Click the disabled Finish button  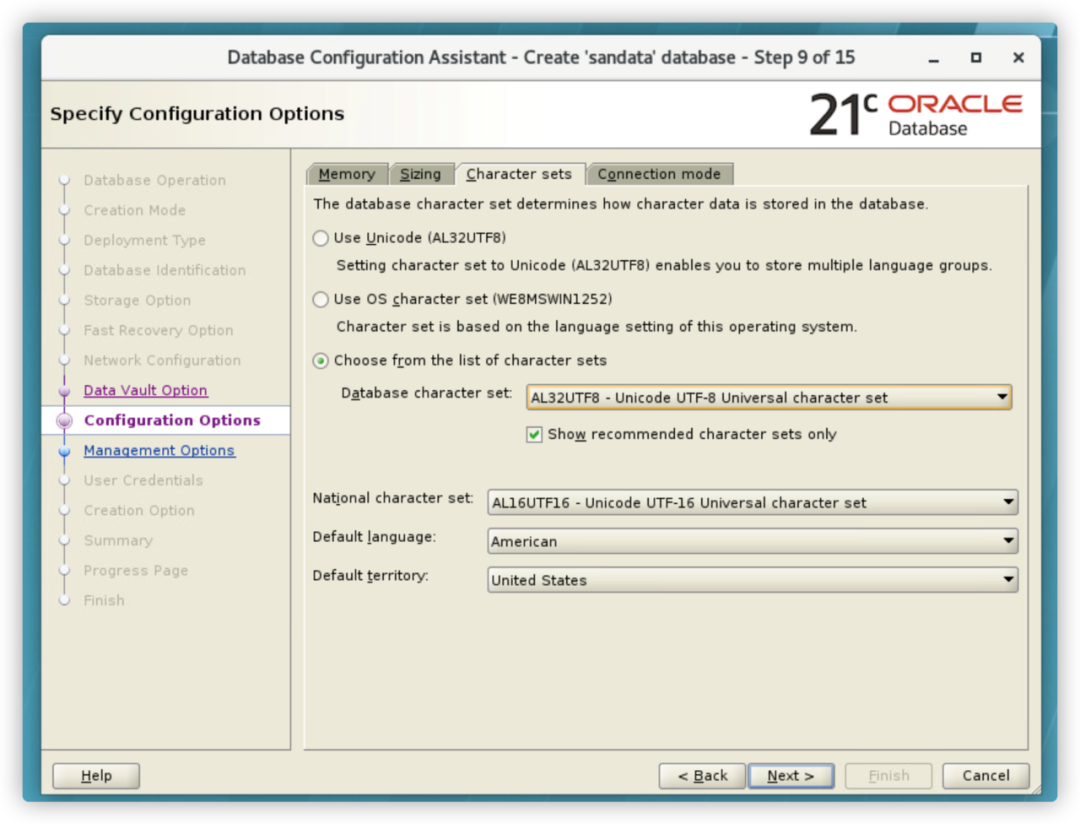click(889, 776)
